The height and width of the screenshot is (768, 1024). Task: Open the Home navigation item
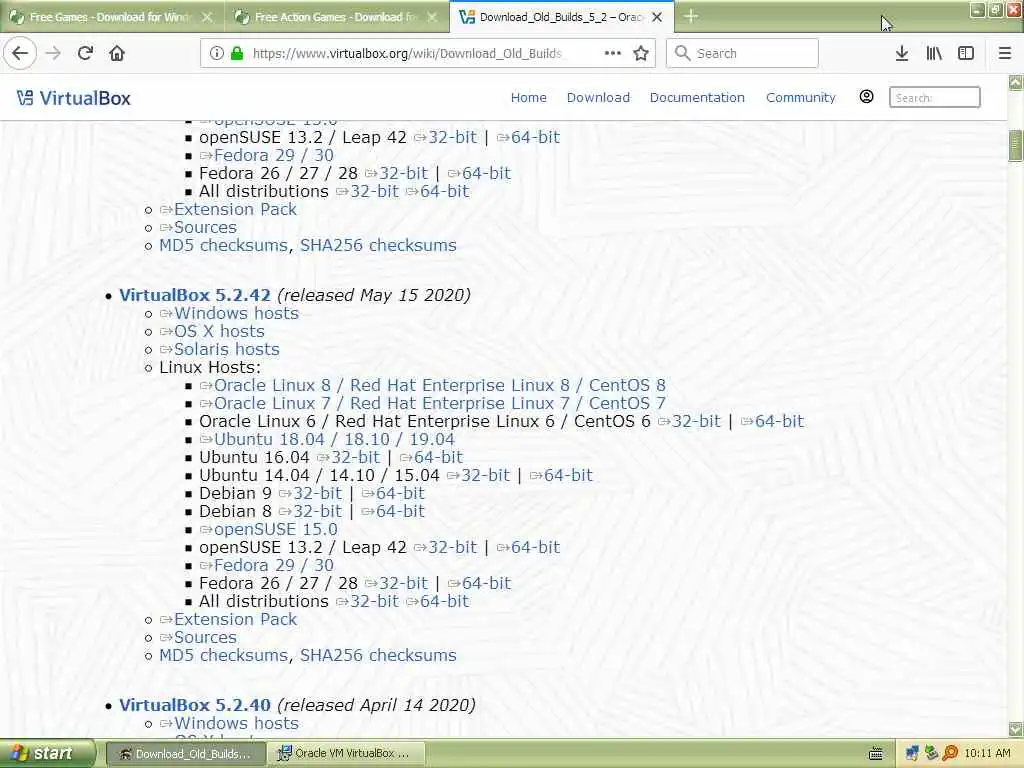[x=528, y=97]
